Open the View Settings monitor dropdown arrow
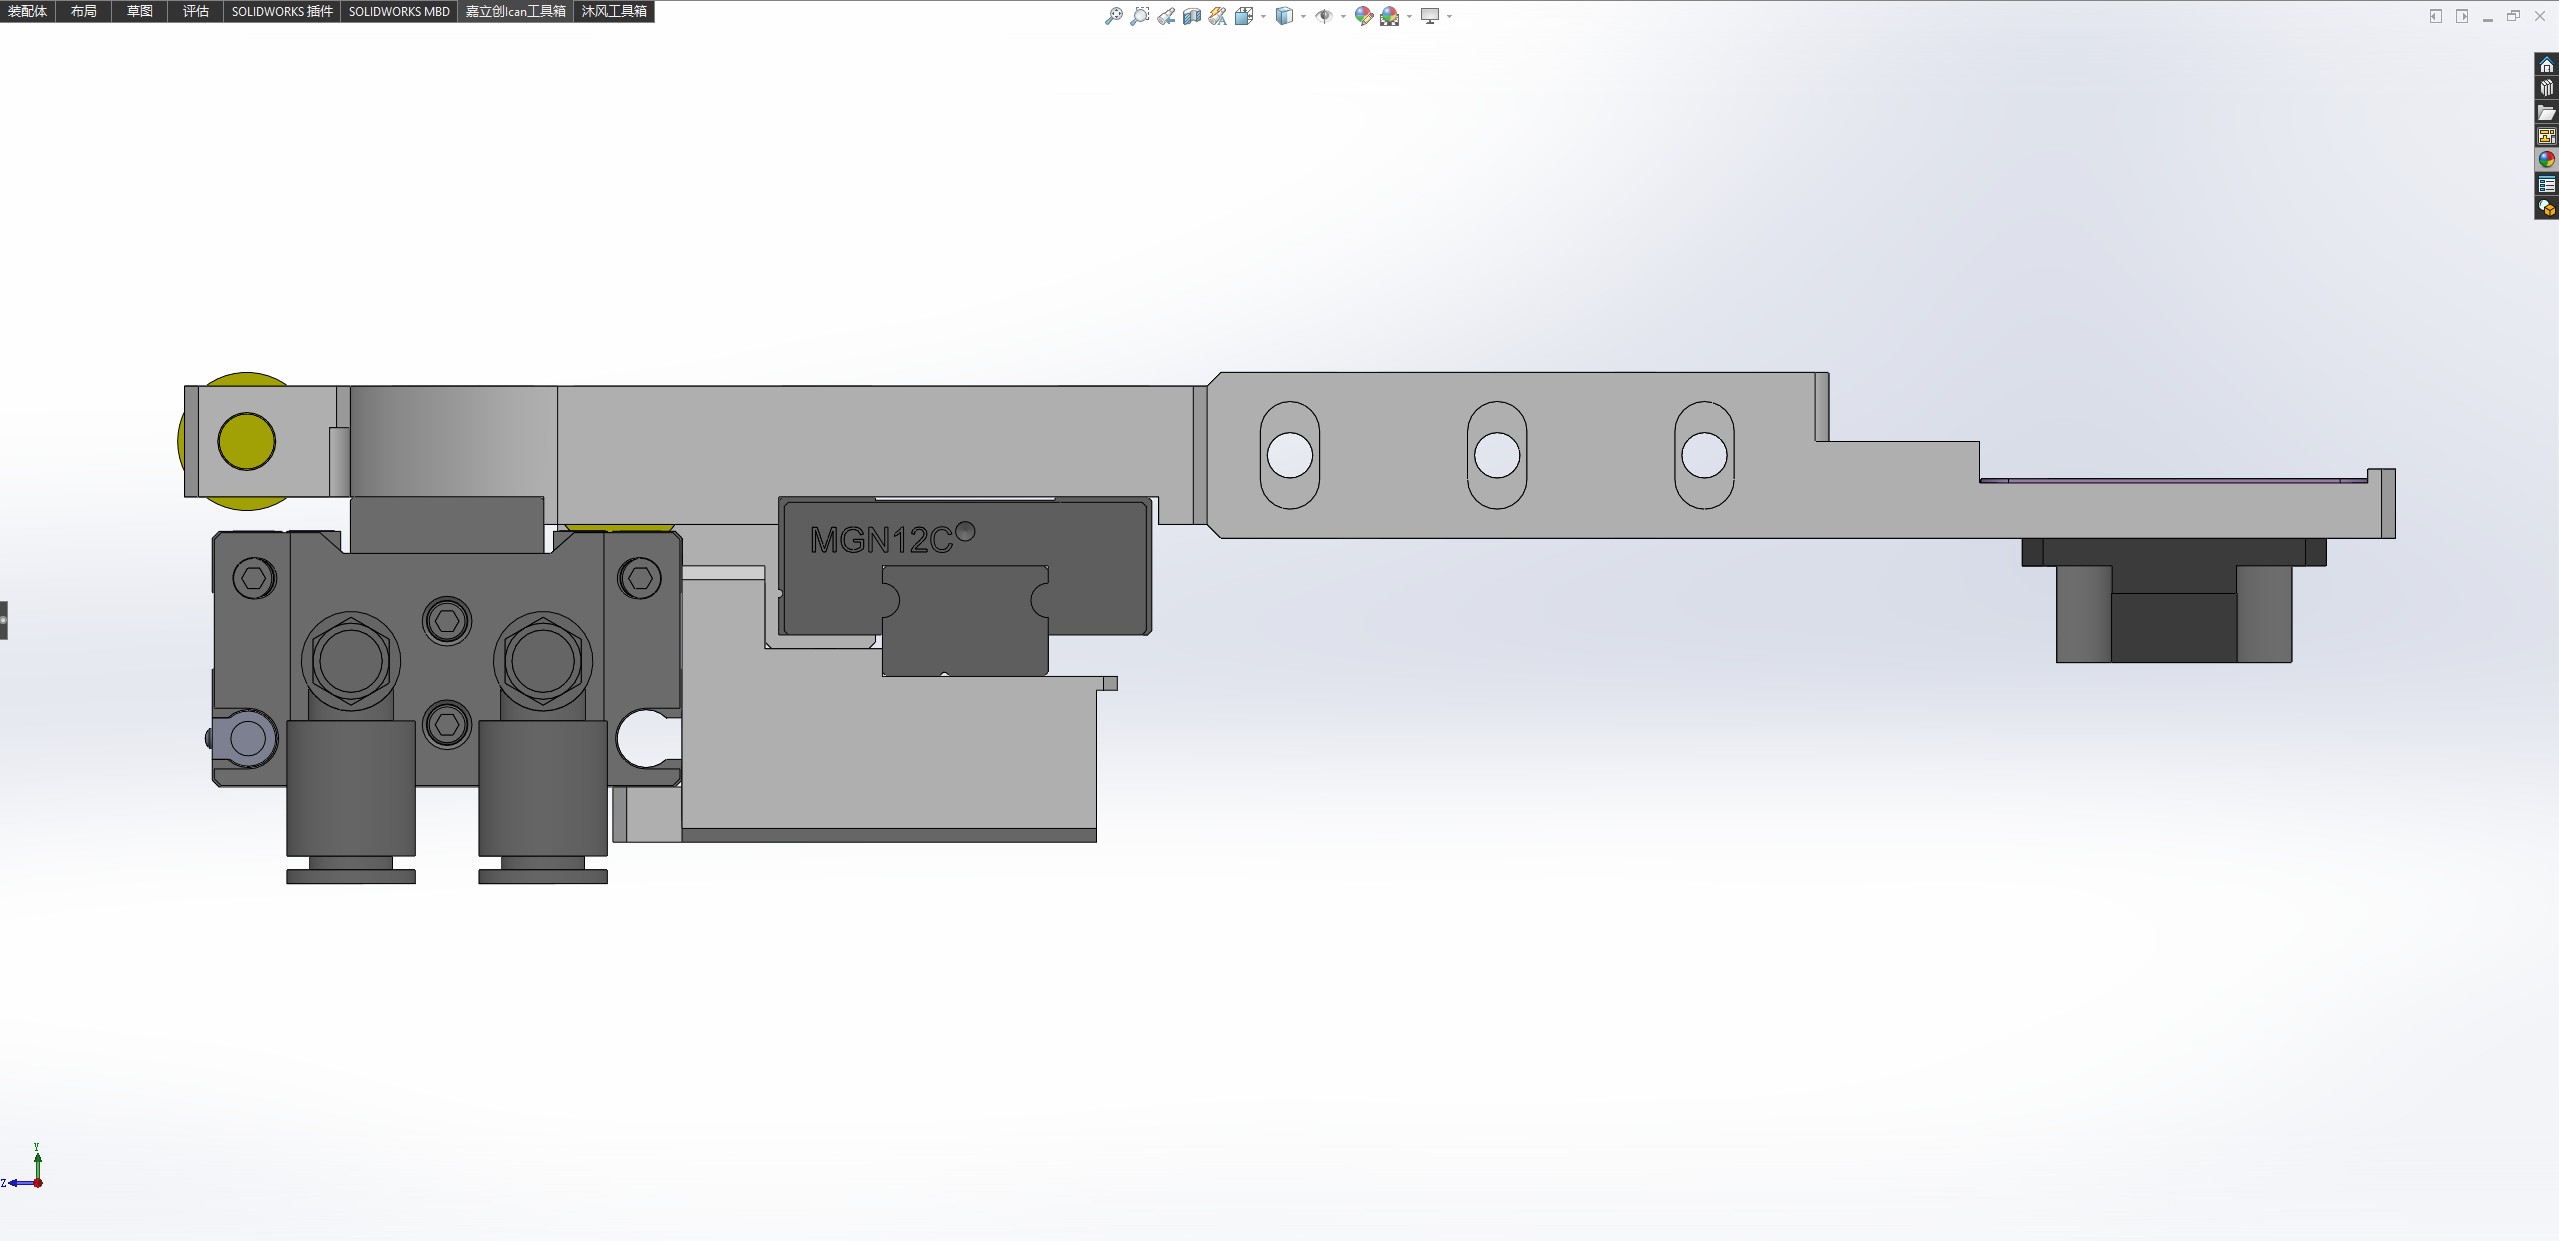 [1449, 16]
